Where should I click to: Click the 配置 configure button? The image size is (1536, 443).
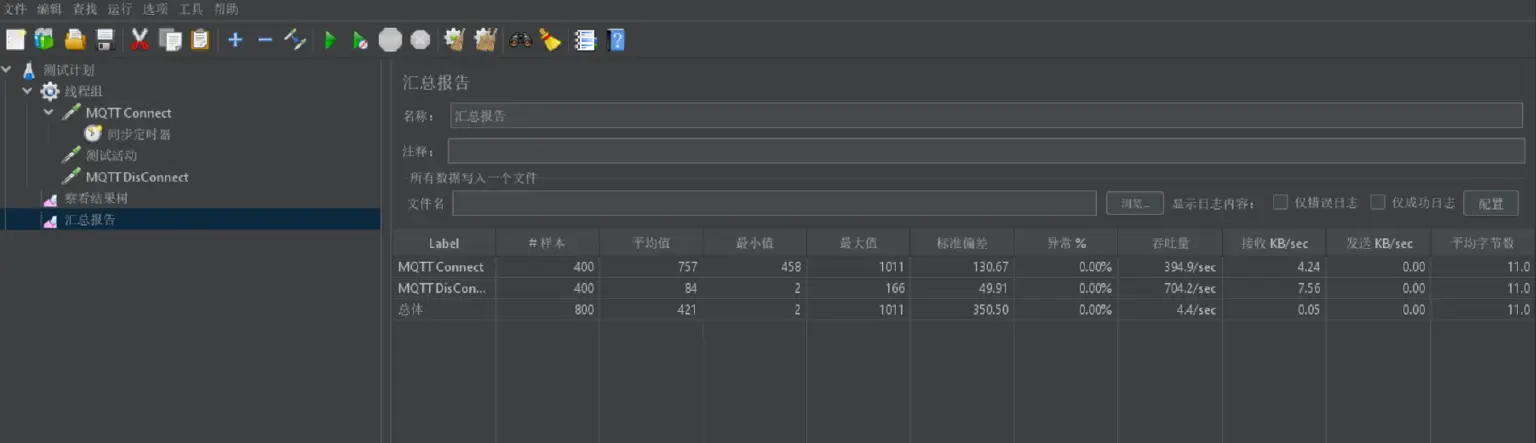pyautogui.click(x=1491, y=203)
